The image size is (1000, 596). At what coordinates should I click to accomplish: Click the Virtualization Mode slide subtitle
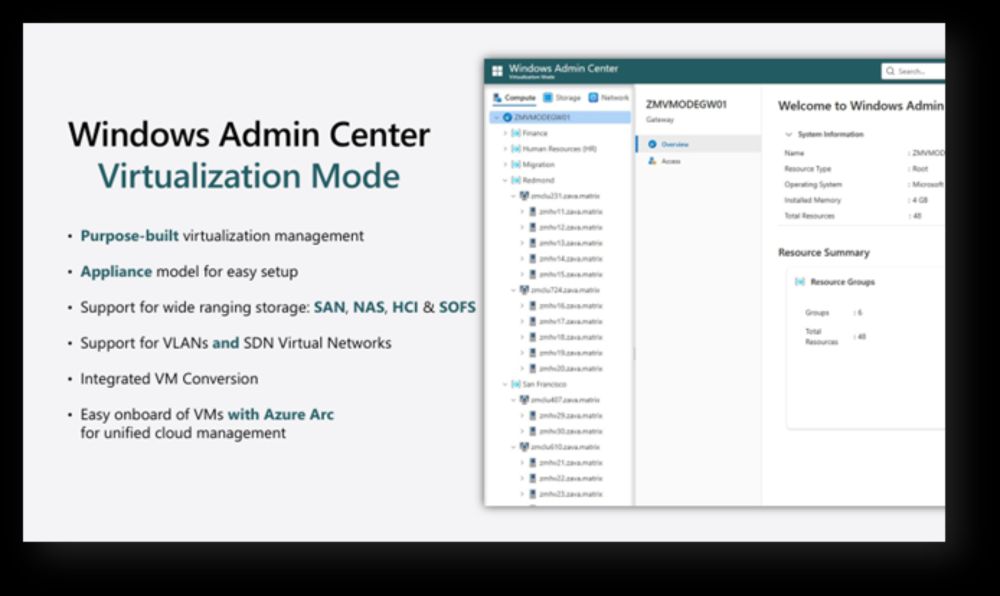(x=249, y=176)
